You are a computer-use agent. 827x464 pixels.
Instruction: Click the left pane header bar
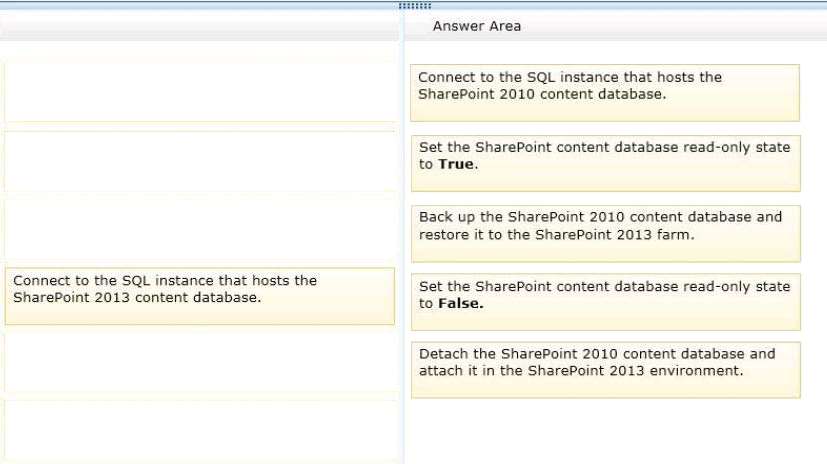(200, 26)
